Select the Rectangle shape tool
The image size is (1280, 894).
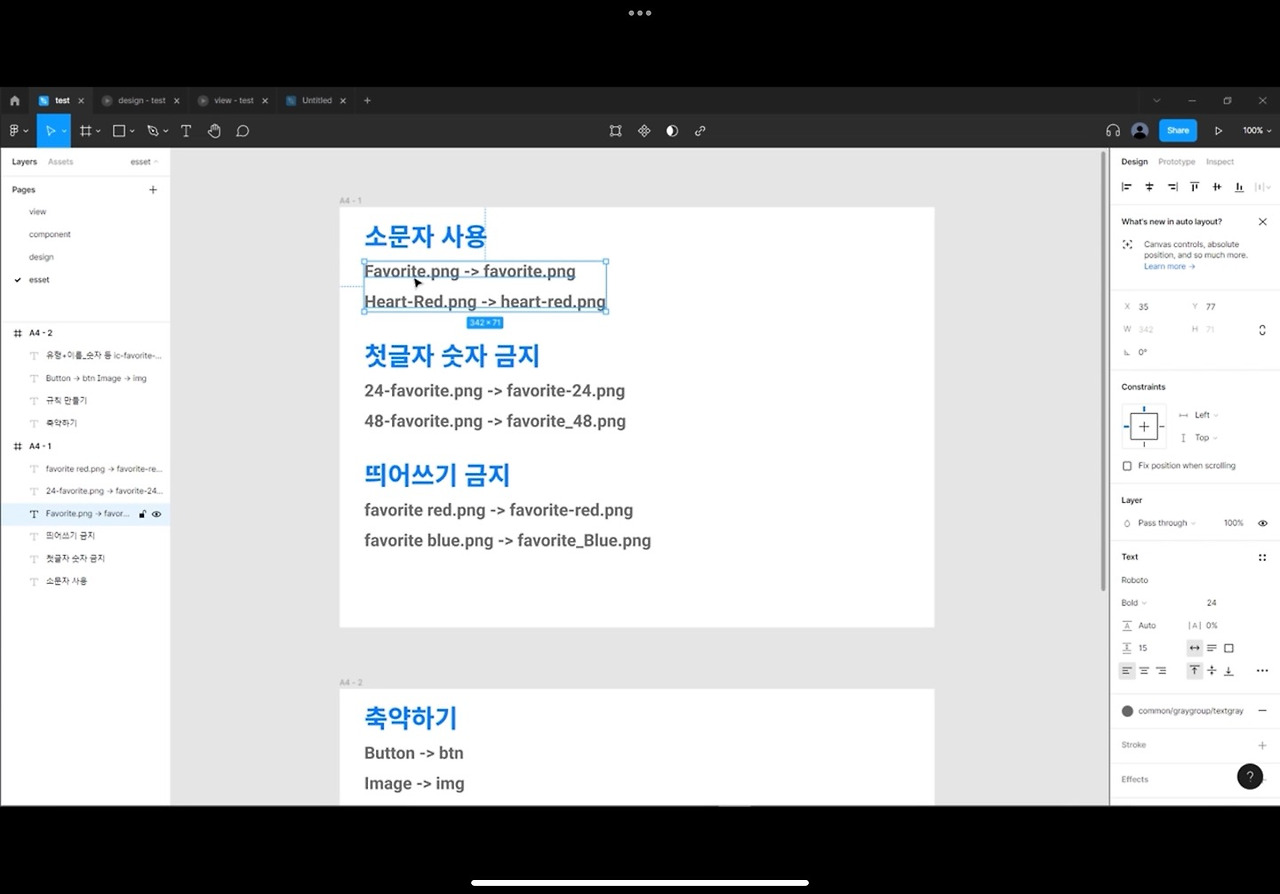(119, 131)
